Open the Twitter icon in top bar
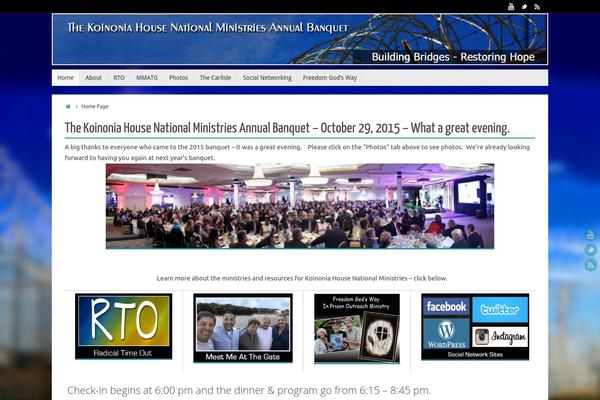This screenshot has height=400, width=600. (x=524, y=7)
